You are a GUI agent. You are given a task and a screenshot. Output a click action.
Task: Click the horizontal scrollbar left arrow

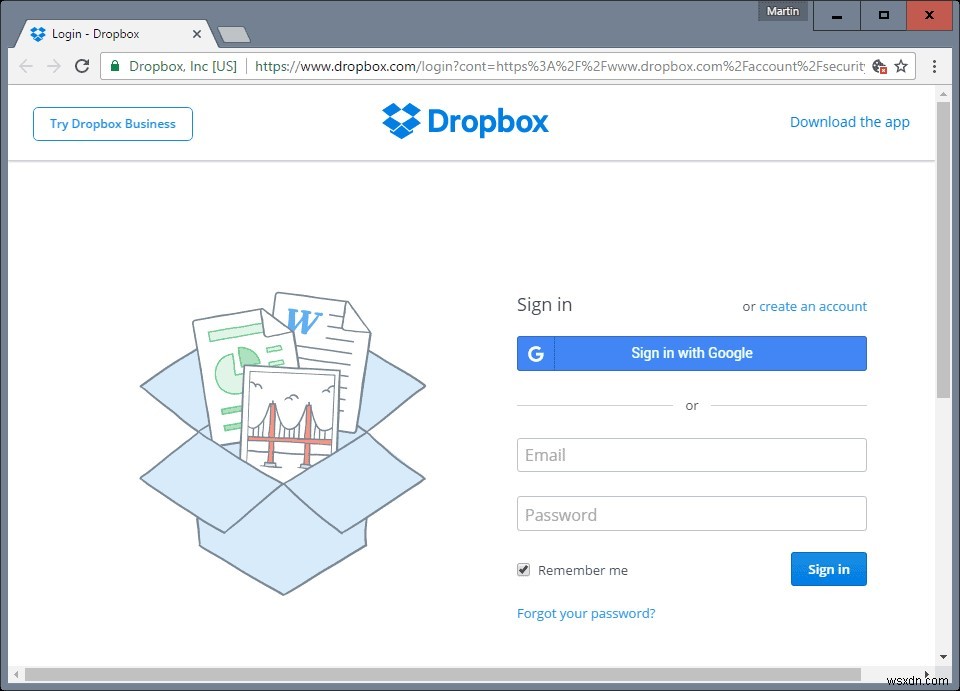click(x=16, y=674)
